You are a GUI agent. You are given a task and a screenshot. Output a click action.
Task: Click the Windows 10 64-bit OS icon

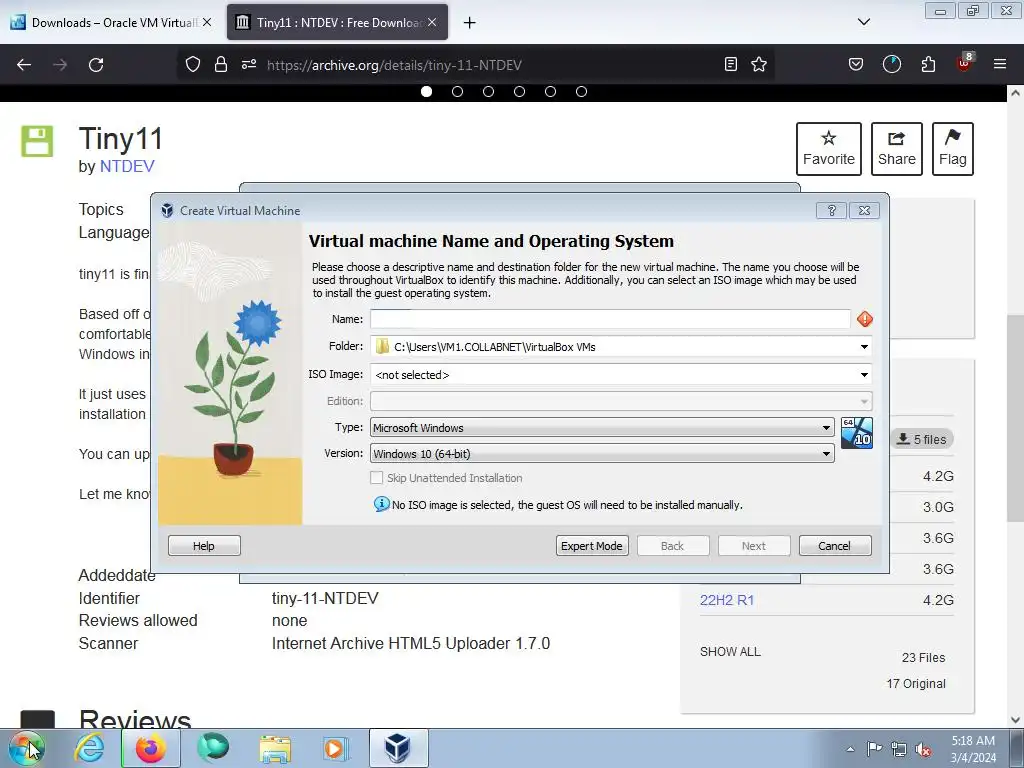tap(856, 433)
